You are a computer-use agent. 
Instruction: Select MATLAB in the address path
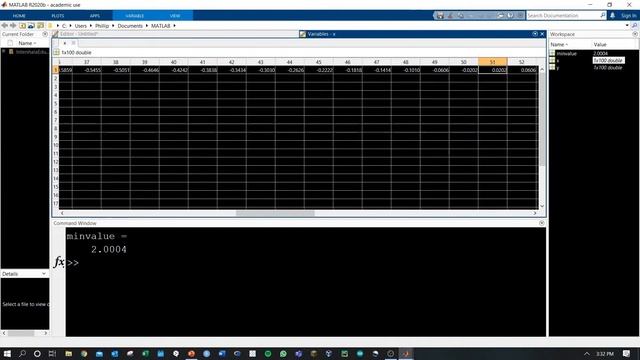pyautogui.click(x=161, y=26)
